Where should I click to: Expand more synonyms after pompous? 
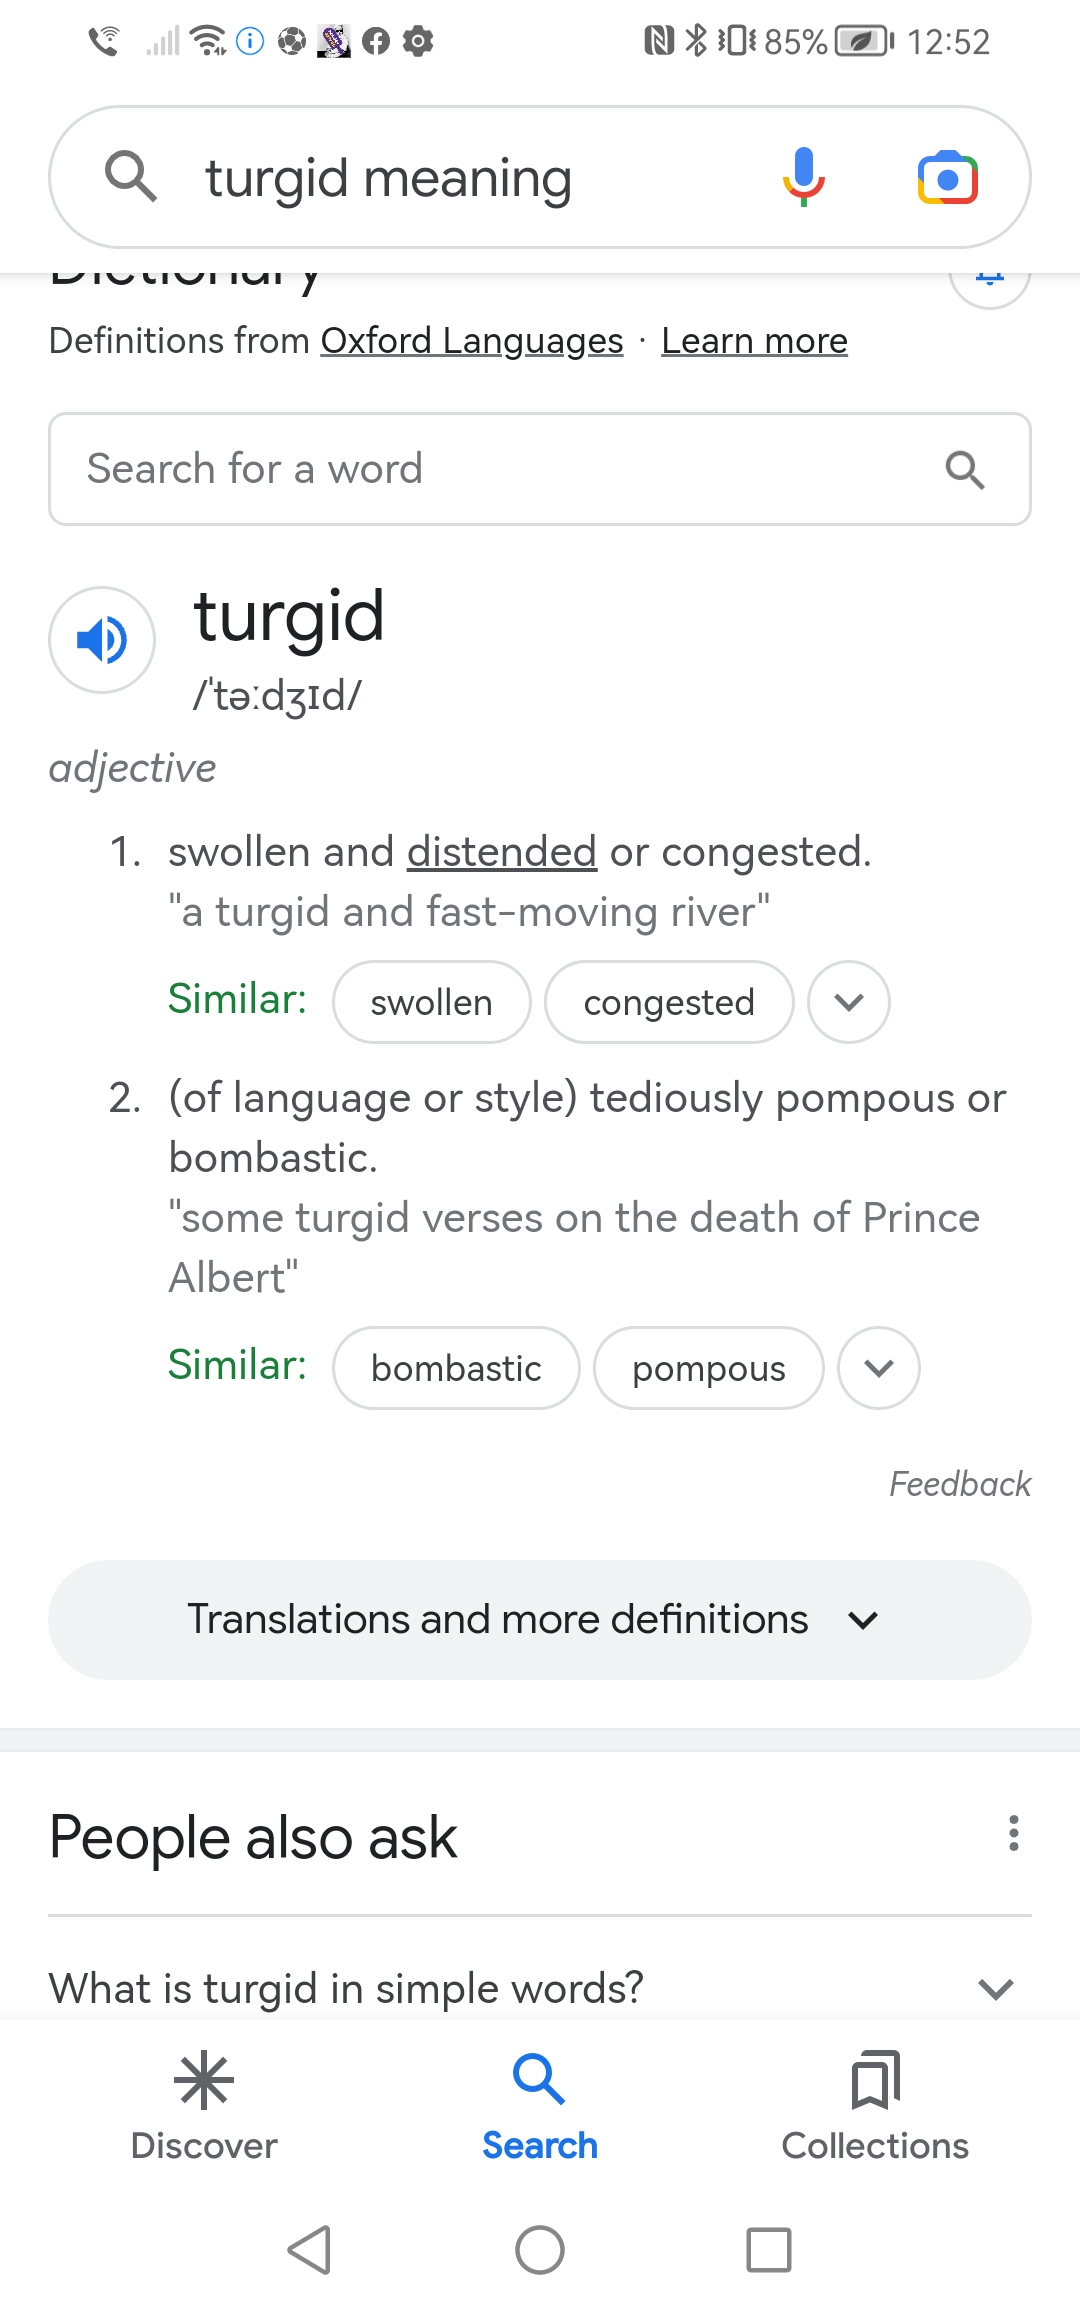pos(879,1368)
